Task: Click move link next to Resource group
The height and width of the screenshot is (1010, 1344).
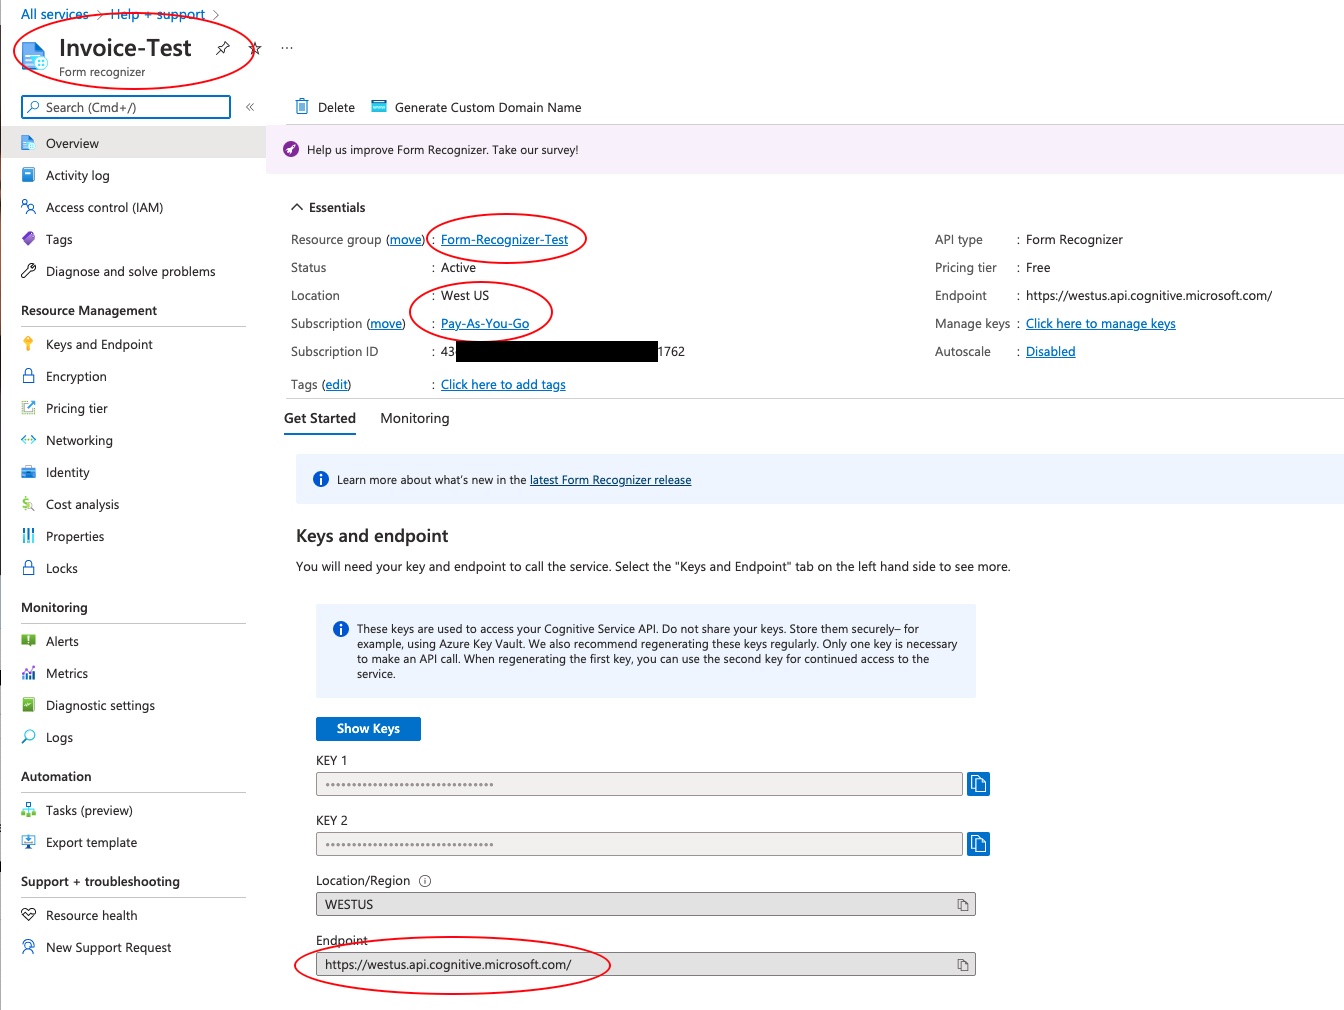Action: point(405,240)
